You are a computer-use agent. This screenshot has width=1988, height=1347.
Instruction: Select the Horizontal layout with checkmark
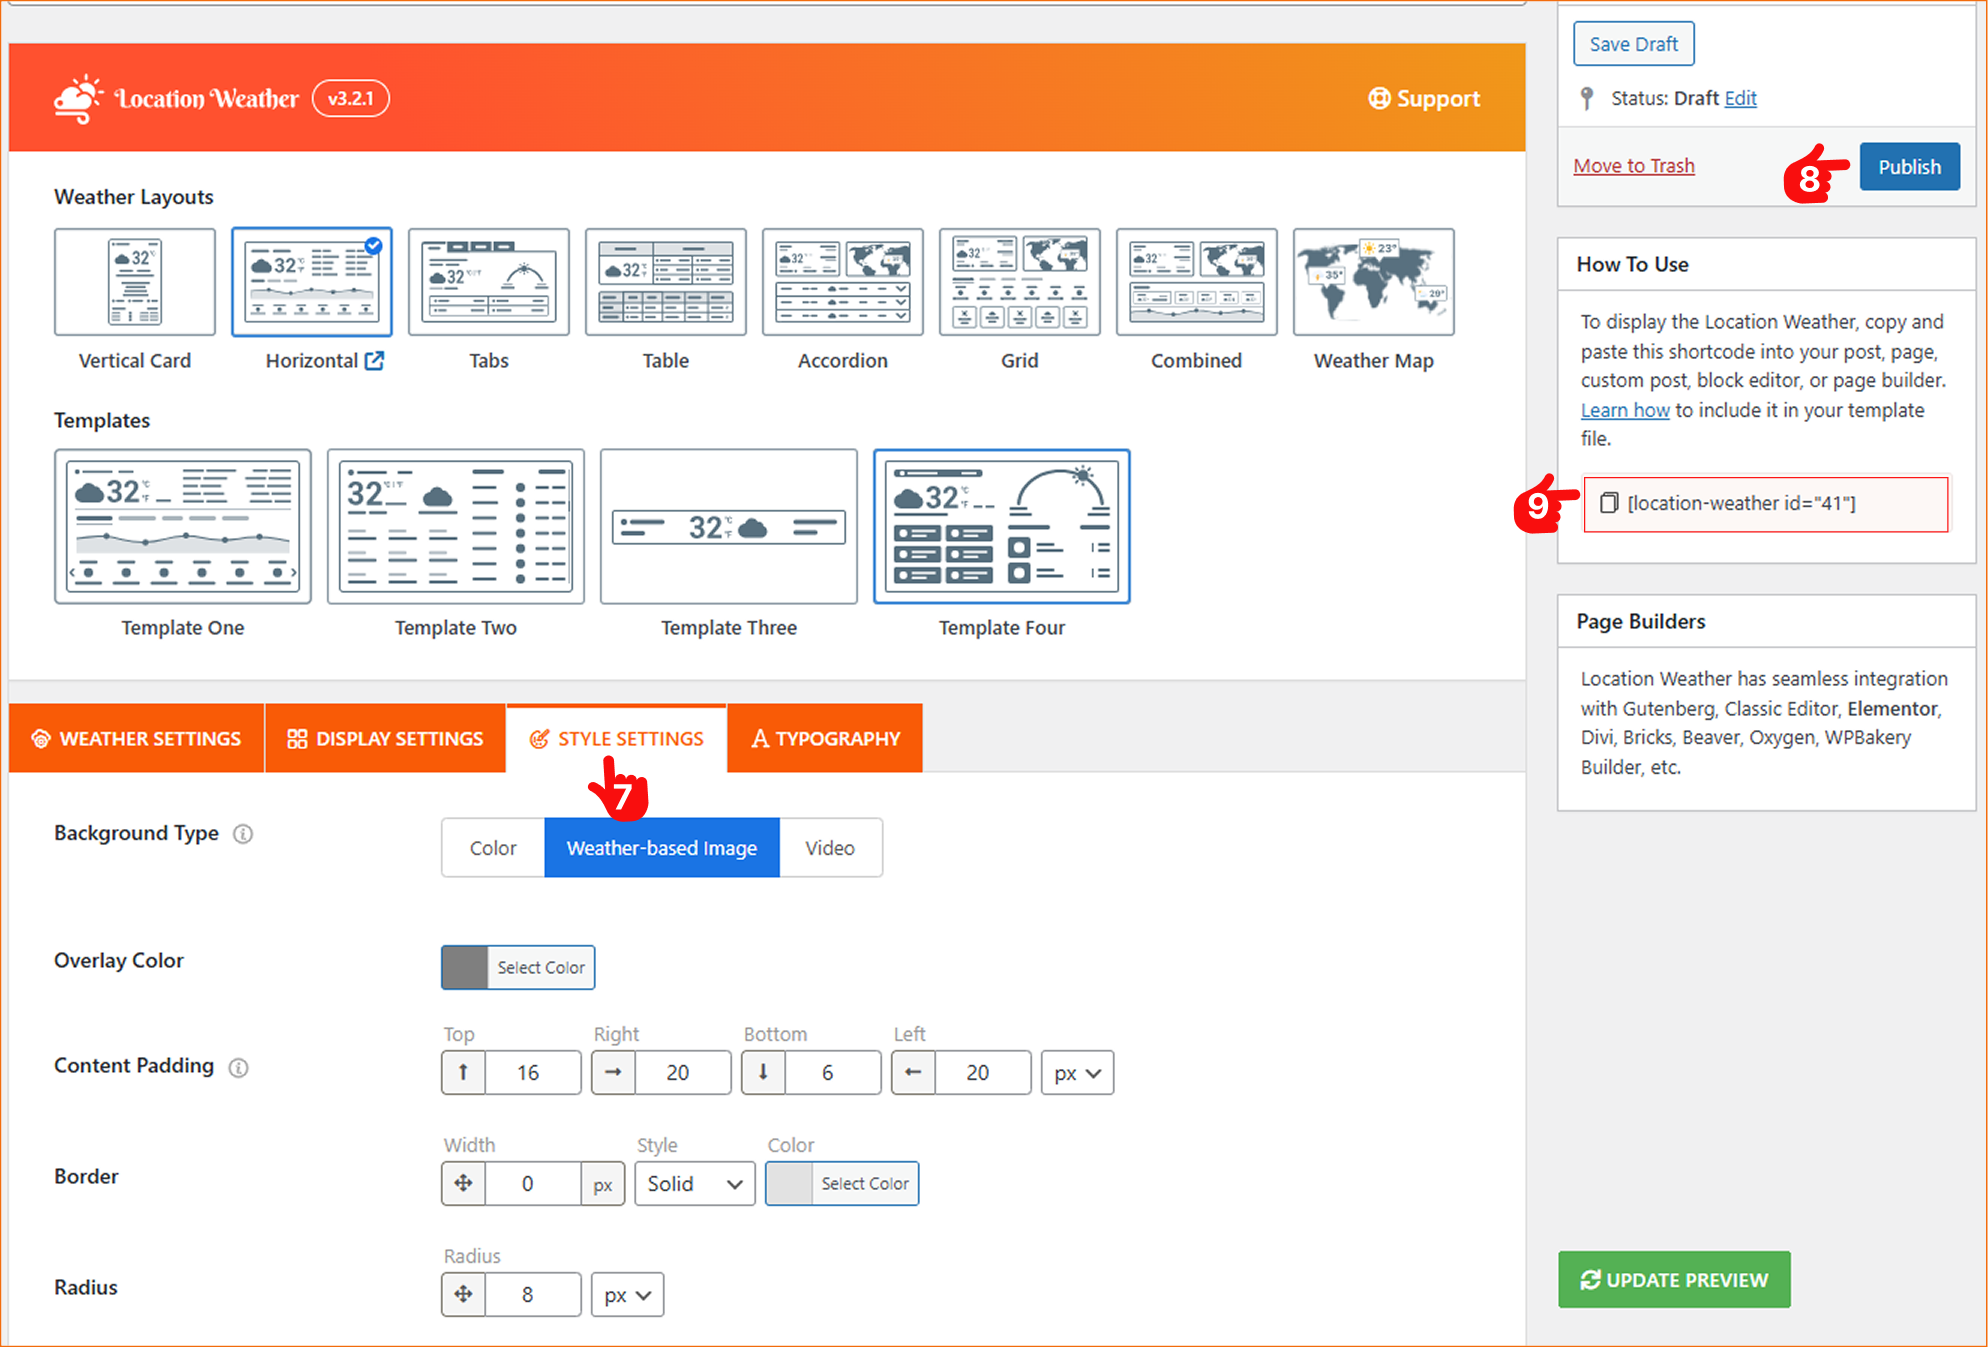coord(312,282)
